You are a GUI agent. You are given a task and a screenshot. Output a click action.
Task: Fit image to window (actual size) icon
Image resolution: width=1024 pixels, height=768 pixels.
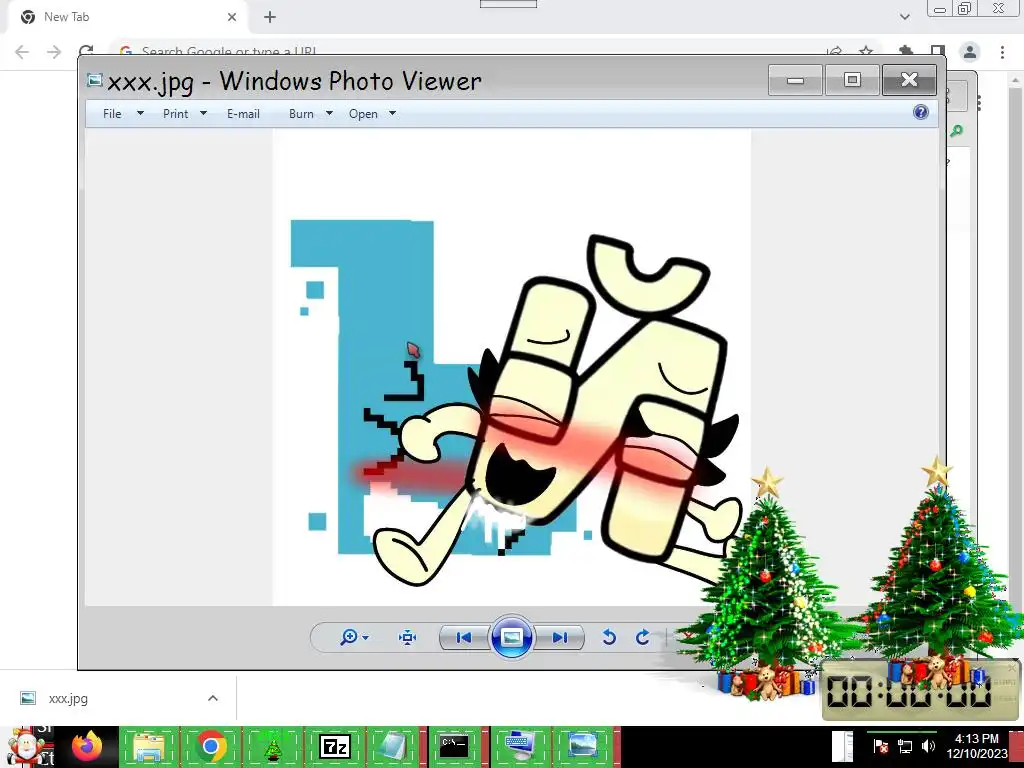(408, 637)
